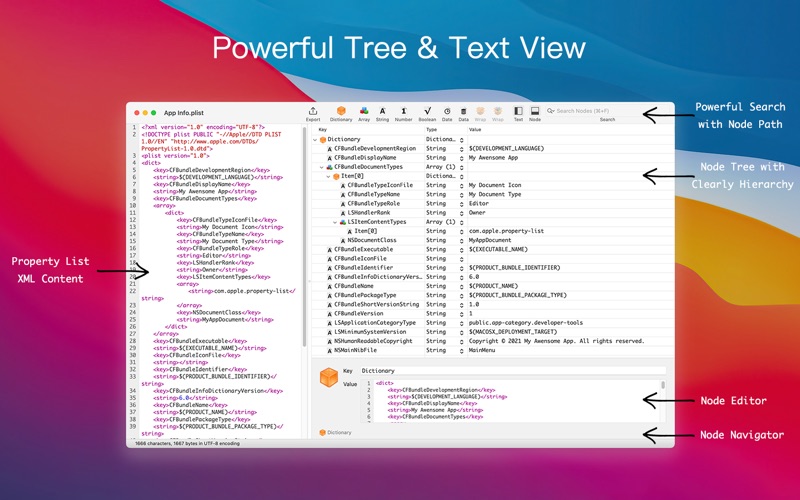Select the CFBundleDisplayName row
The height and width of the screenshot is (500, 800).
tap(493, 158)
